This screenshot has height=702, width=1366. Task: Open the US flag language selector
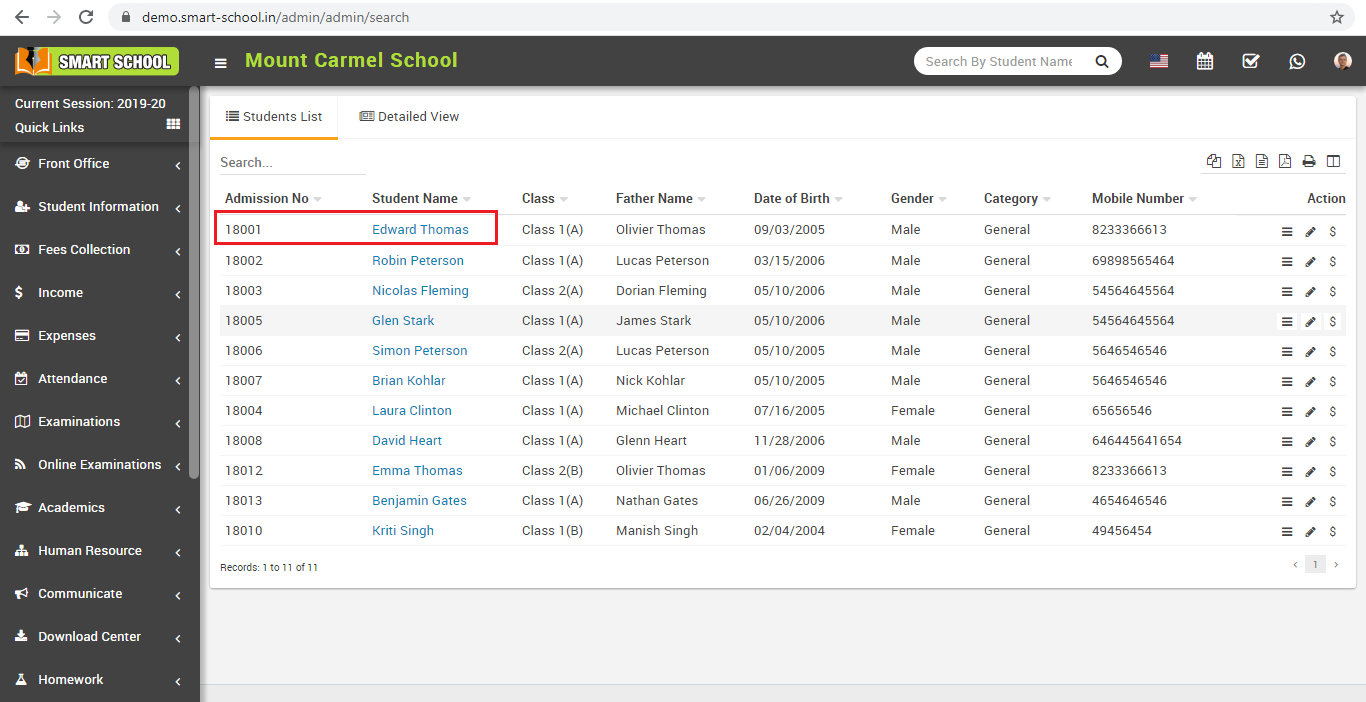(x=1159, y=61)
